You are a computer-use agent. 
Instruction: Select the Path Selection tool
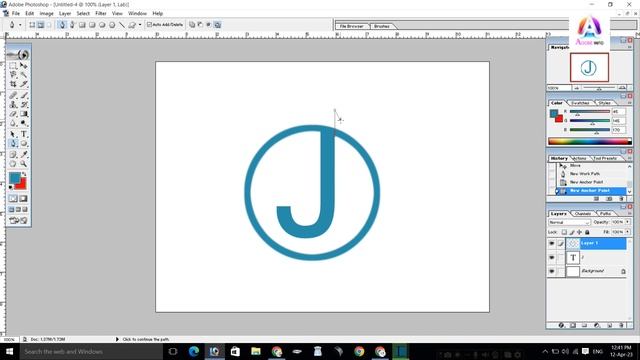pyautogui.click(x=13, y=134)
